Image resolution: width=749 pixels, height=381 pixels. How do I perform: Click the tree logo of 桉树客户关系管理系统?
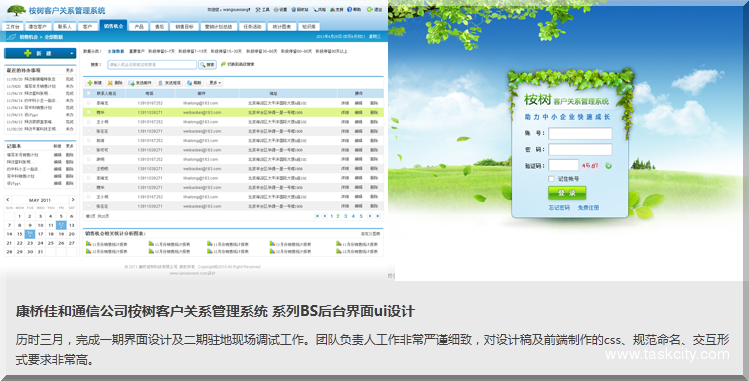pos(17,10)
